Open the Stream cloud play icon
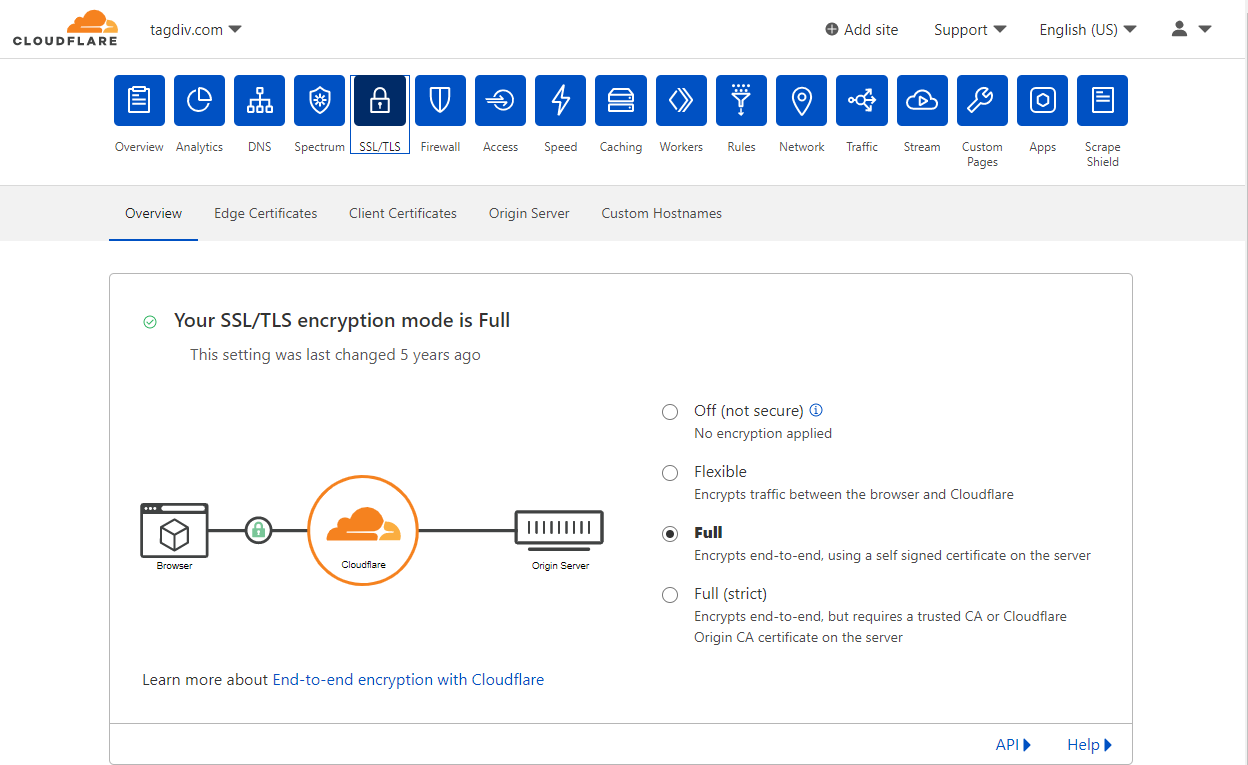 pyautogui.click(x=922, y=100)
